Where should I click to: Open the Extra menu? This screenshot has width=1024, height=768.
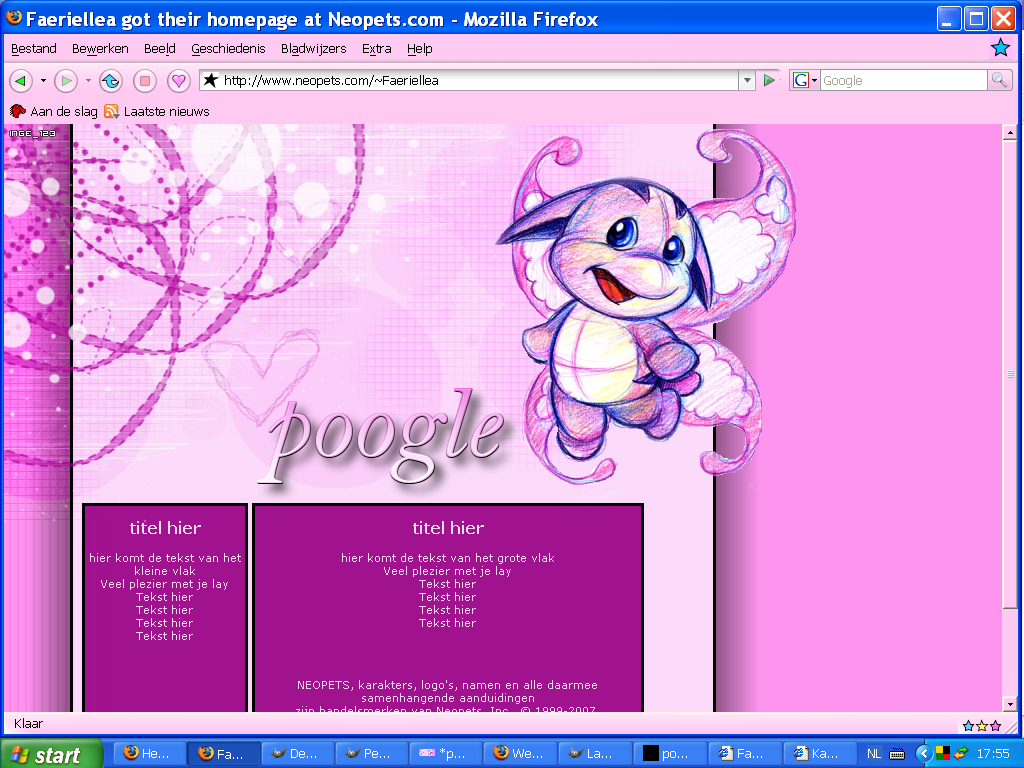coord(377,48)
